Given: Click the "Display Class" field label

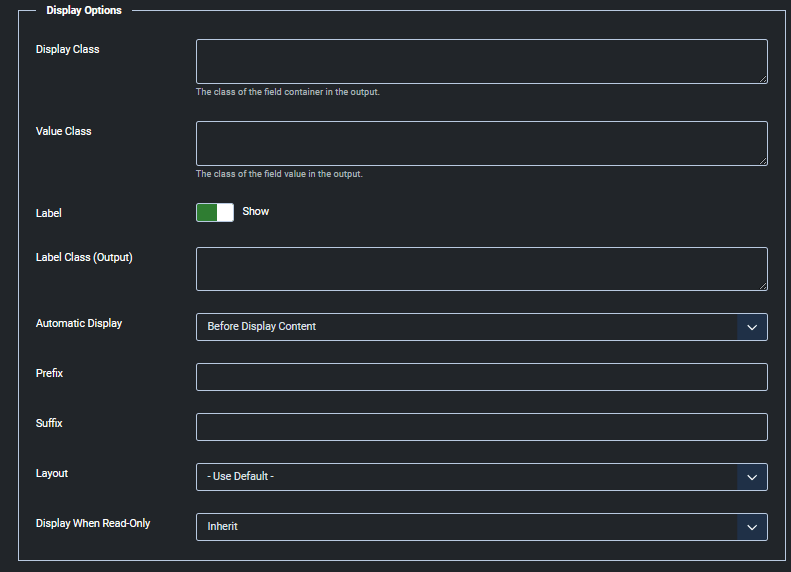Looking at the screenshot, I should tap(68, 49).
